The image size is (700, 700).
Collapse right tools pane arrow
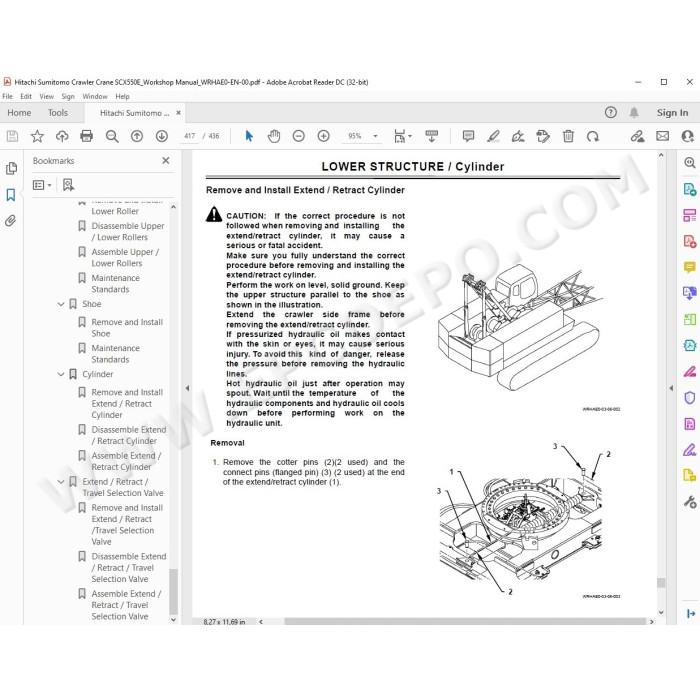[x=671, y=388]
